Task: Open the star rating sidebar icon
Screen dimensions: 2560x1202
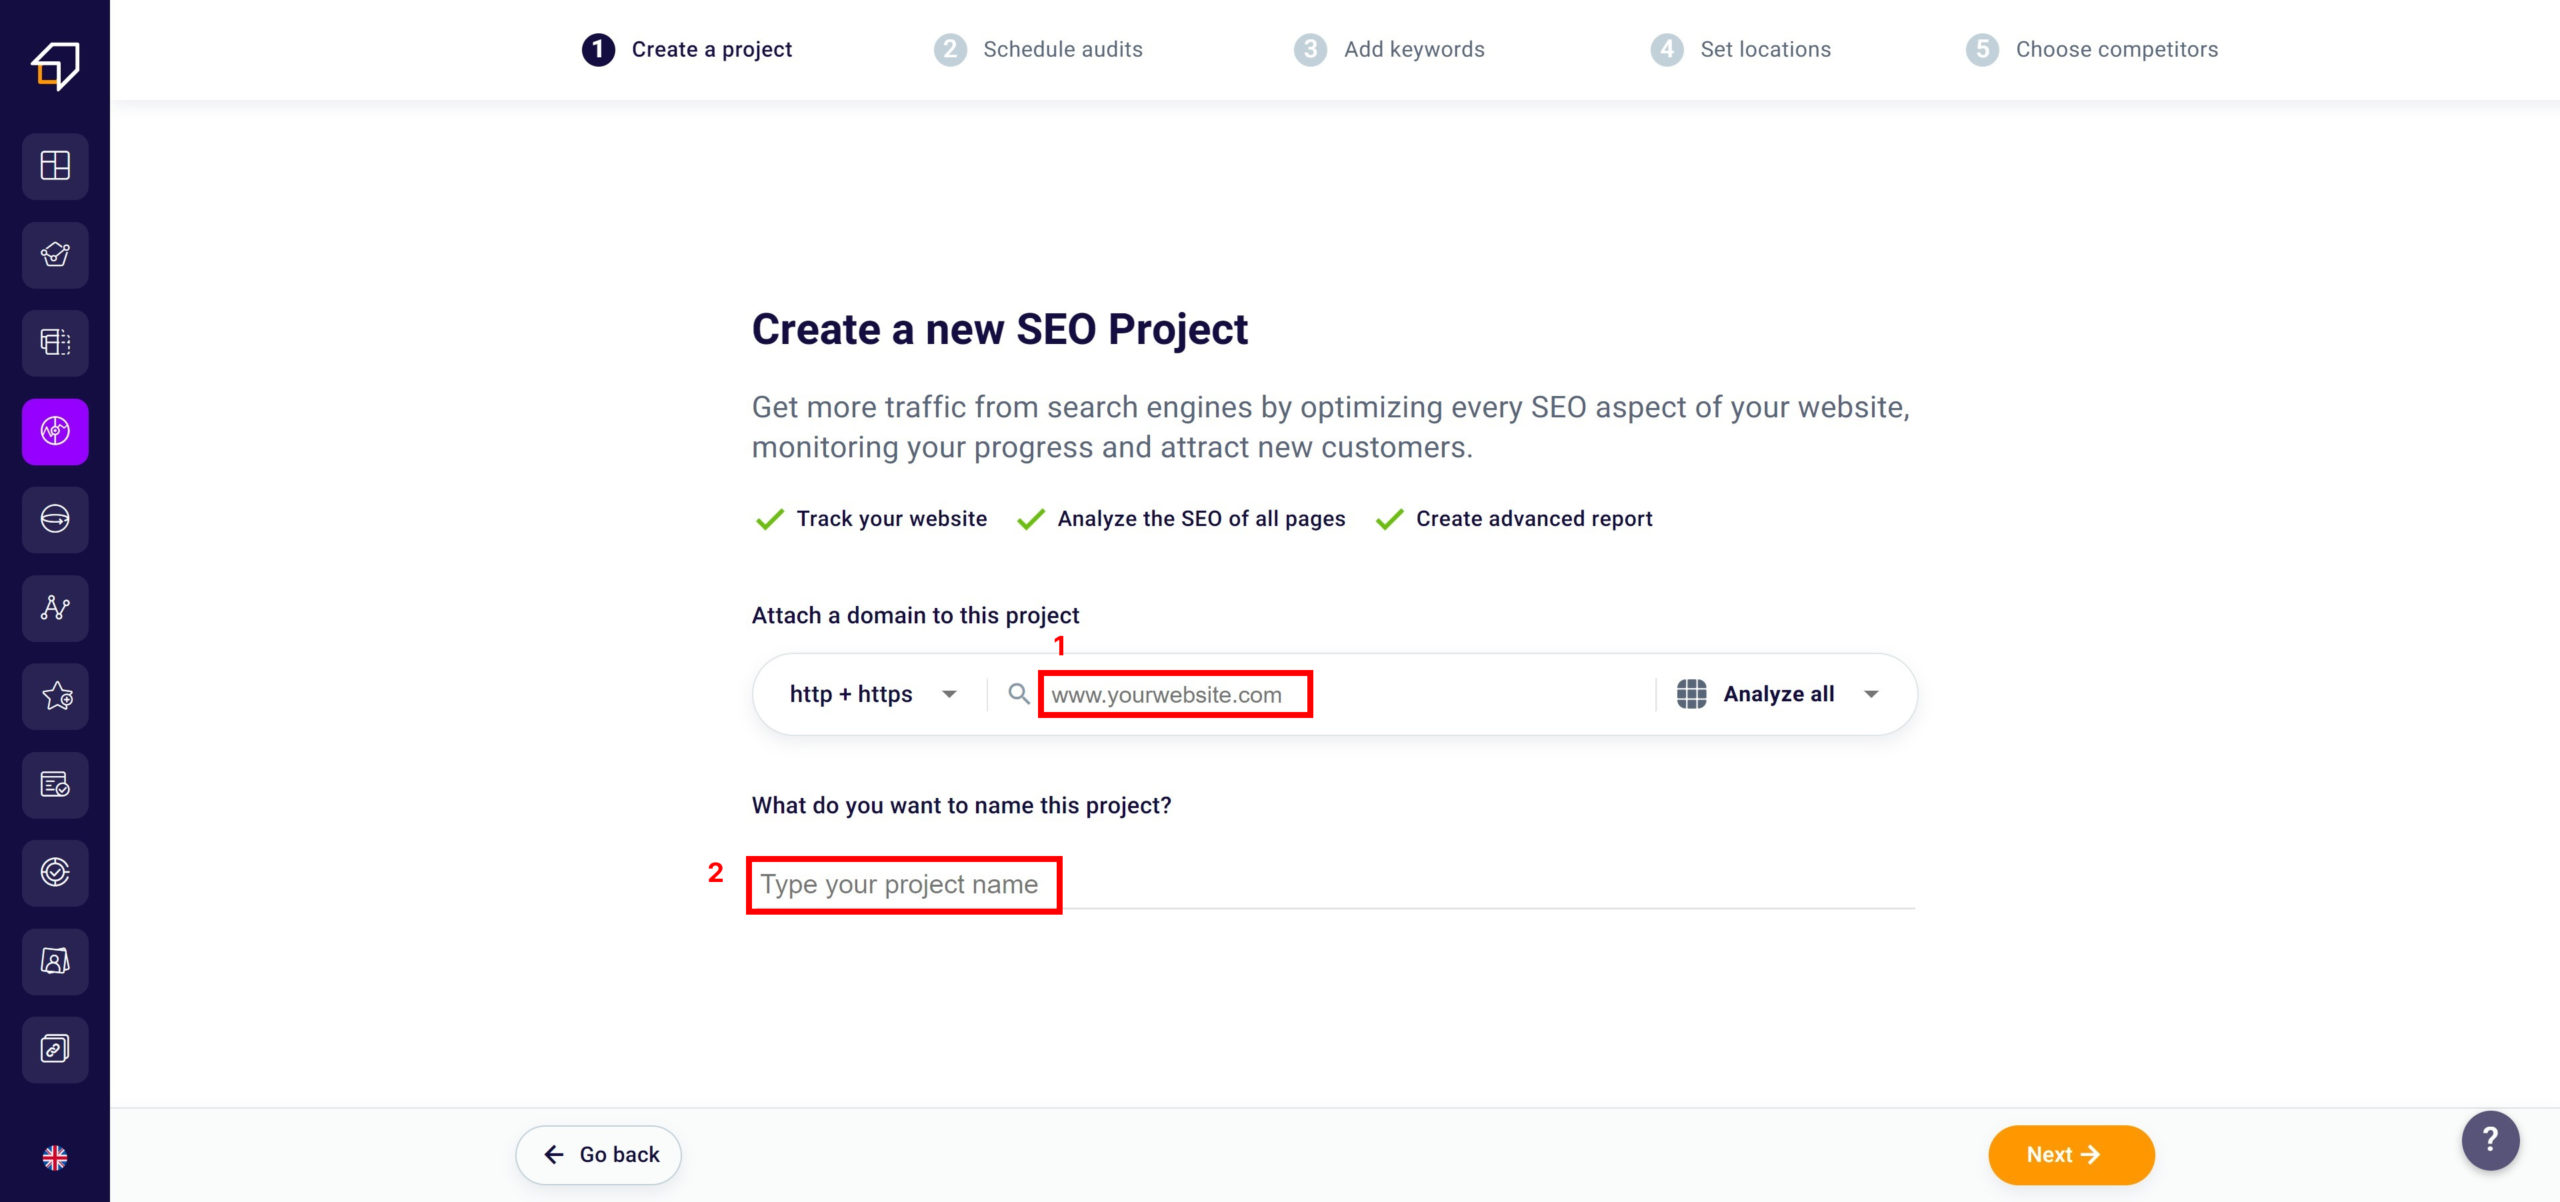Action: pos(55,696)
